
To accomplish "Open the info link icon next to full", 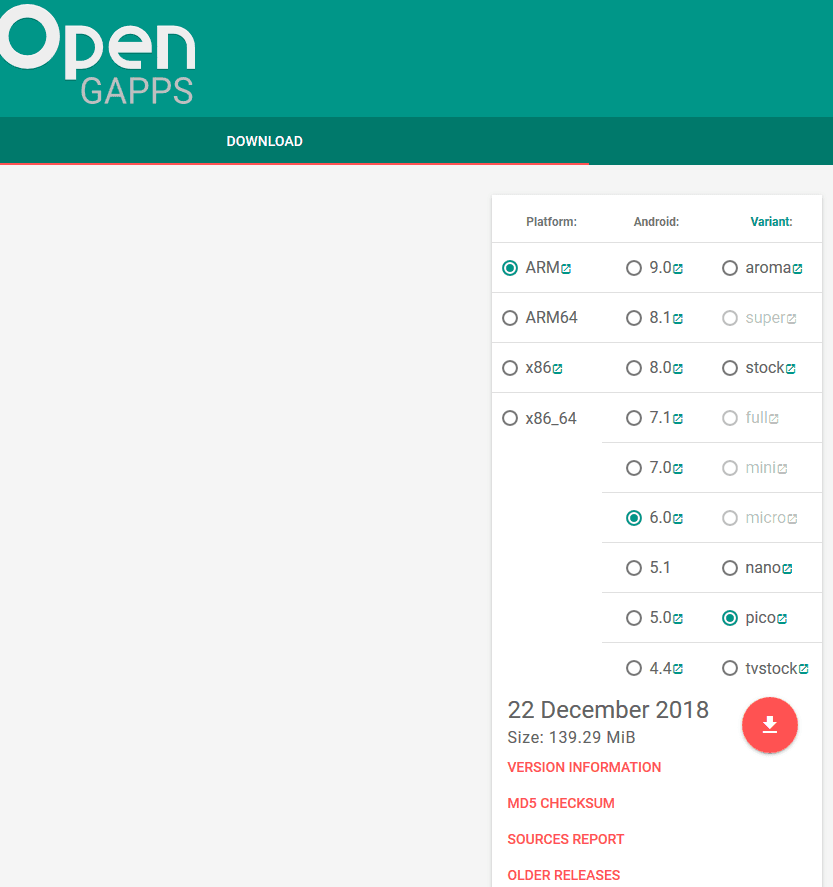I will point(774,419).
